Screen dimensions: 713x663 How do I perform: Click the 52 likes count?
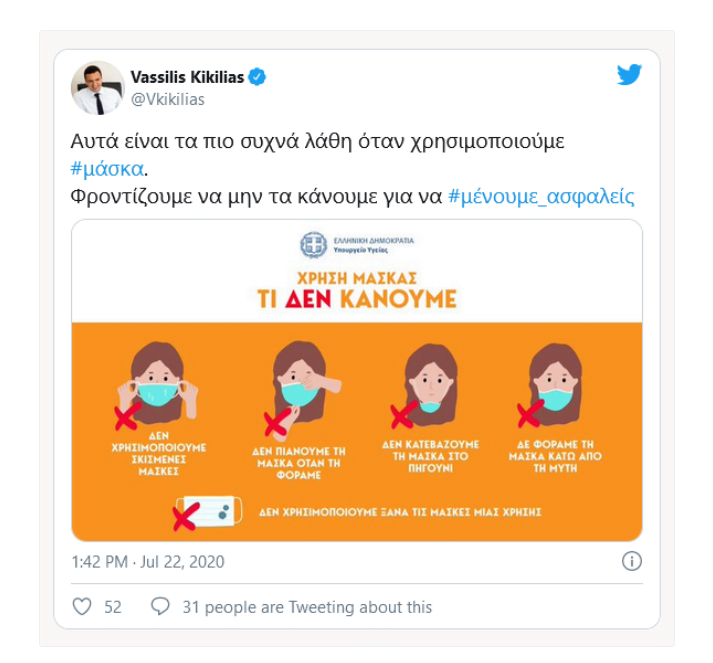pos(113,607)
